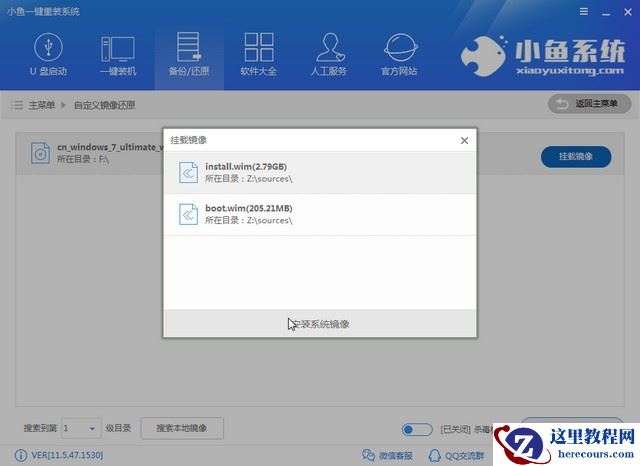Click the 微信客服 WeChat icon

tap(368, 455)
